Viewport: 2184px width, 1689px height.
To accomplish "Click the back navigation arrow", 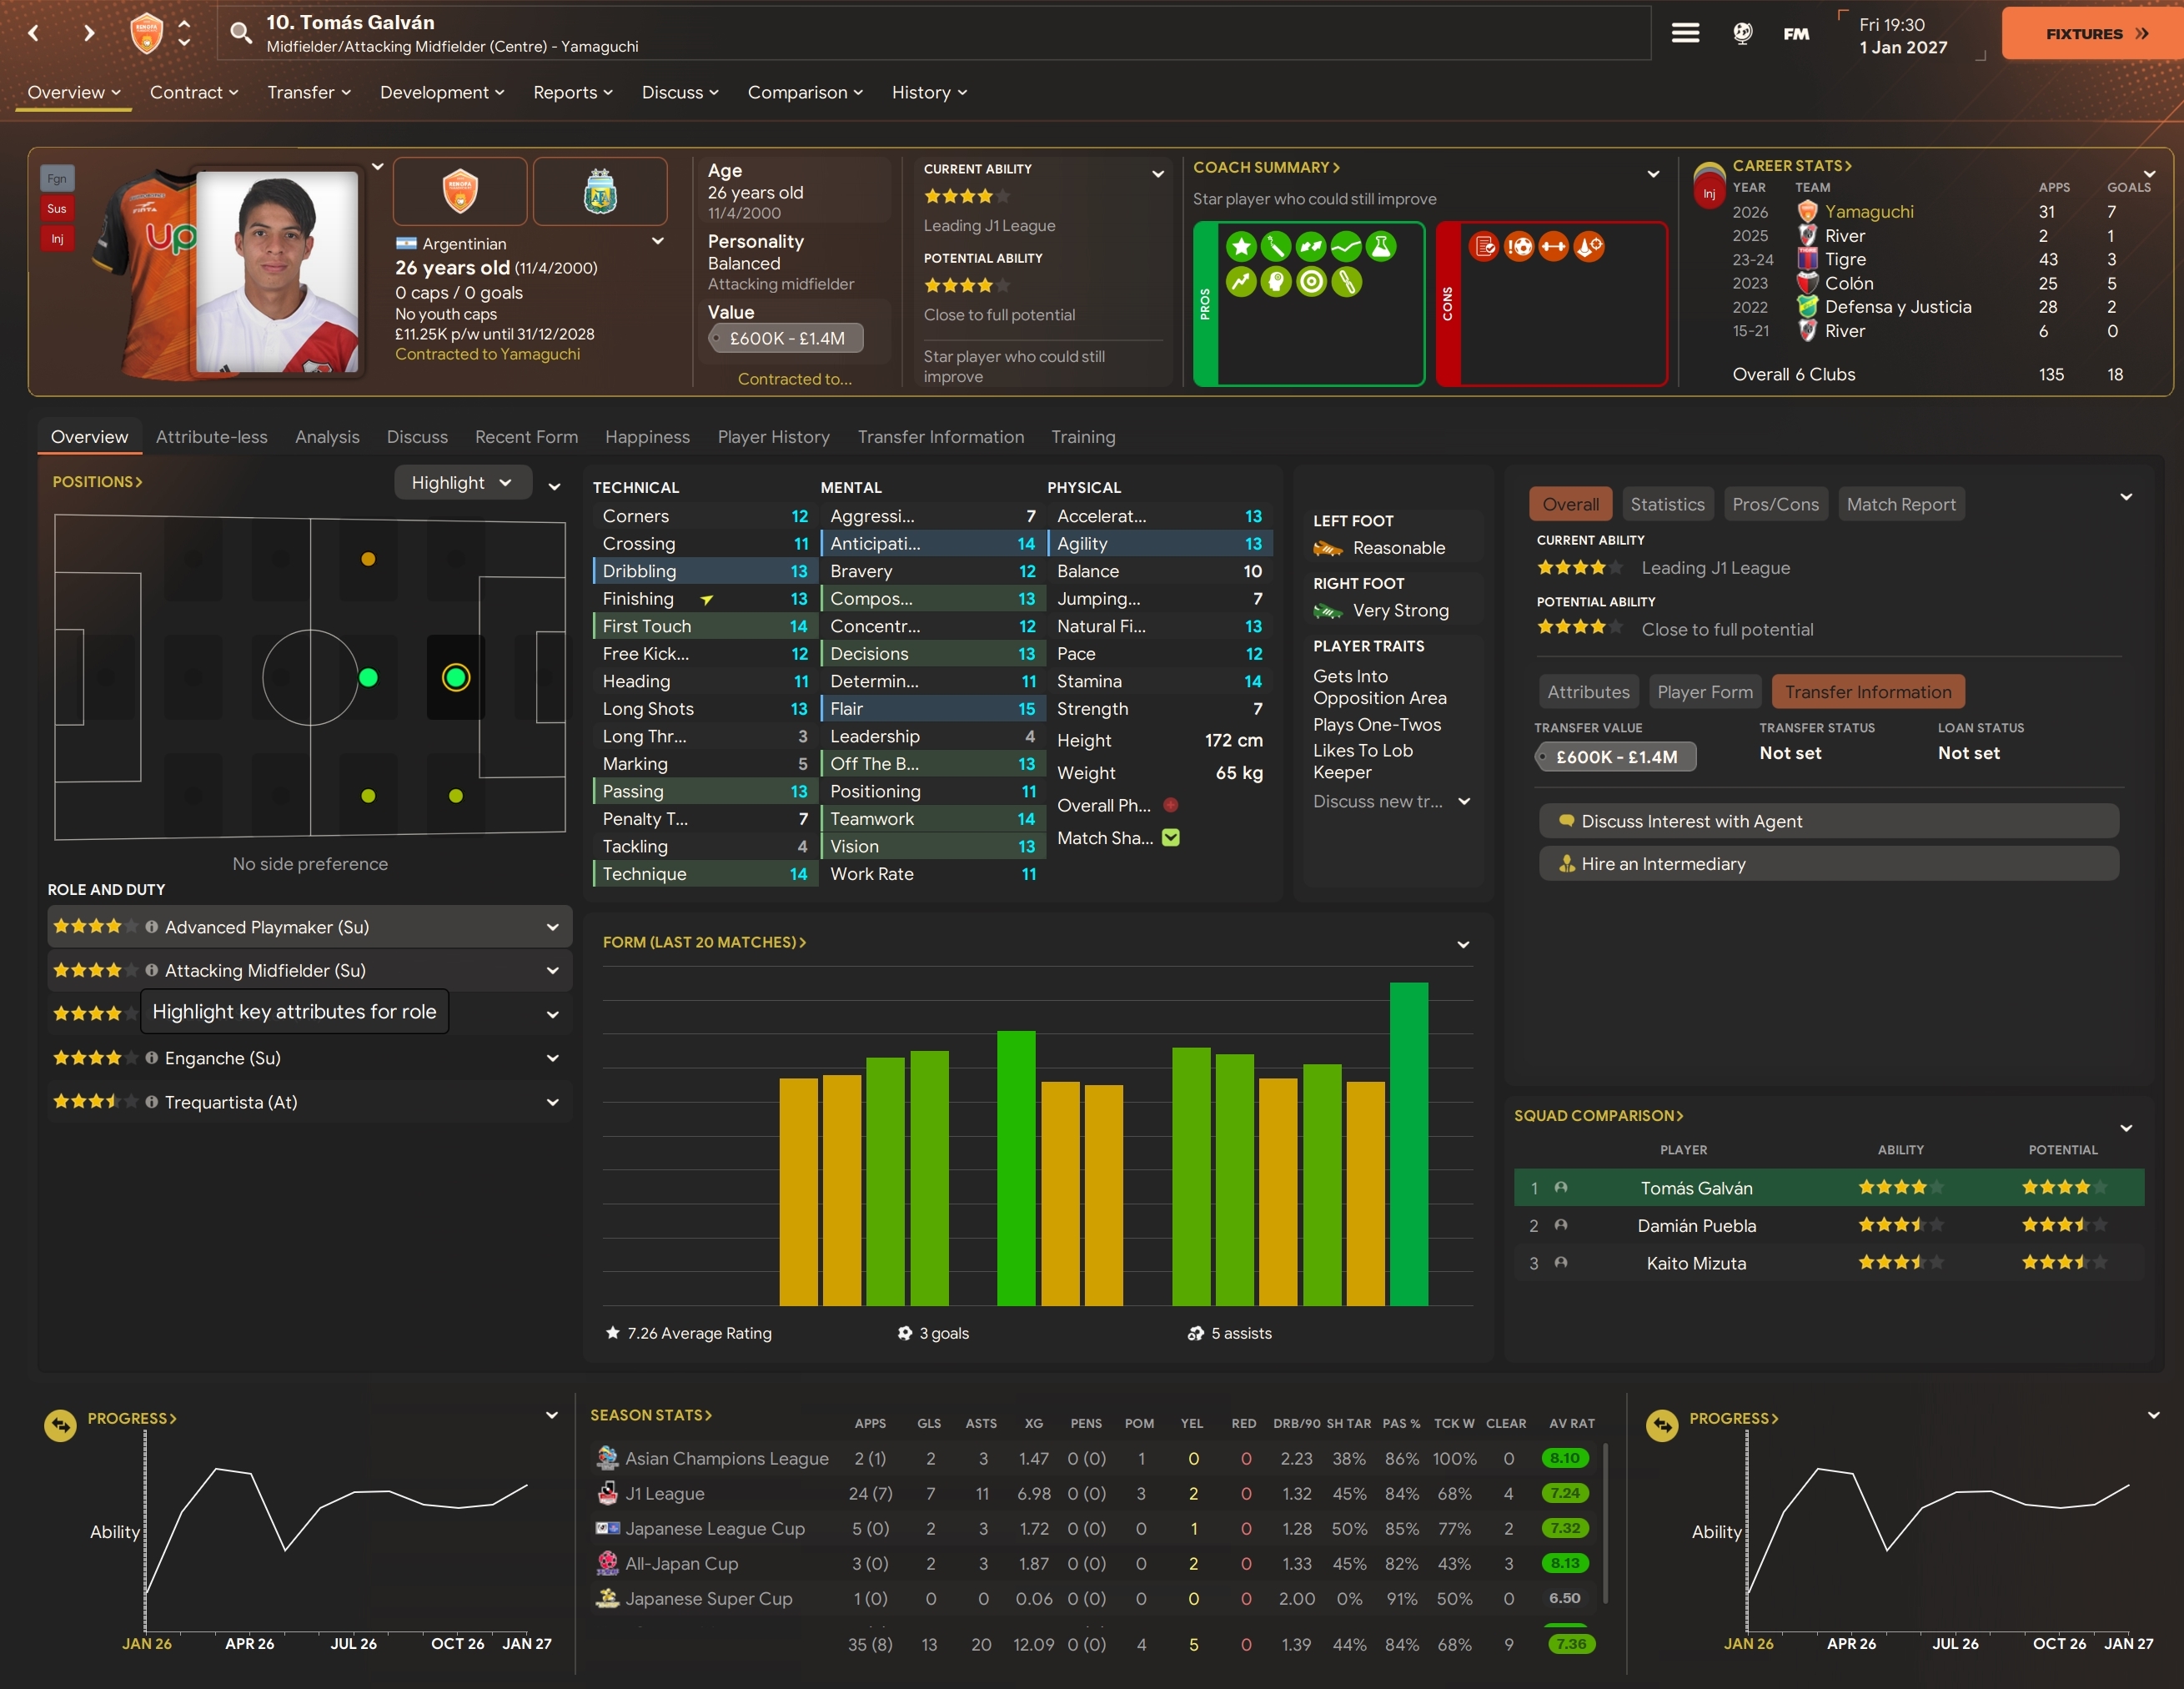I will point(34,33).
